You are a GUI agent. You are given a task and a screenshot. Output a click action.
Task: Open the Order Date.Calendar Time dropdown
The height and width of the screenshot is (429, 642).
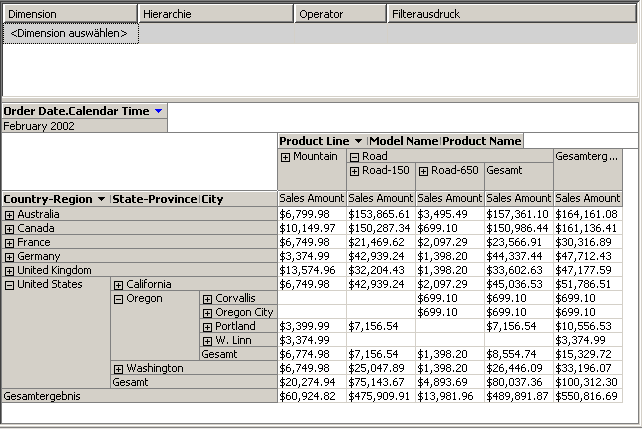tap(158, 111)
